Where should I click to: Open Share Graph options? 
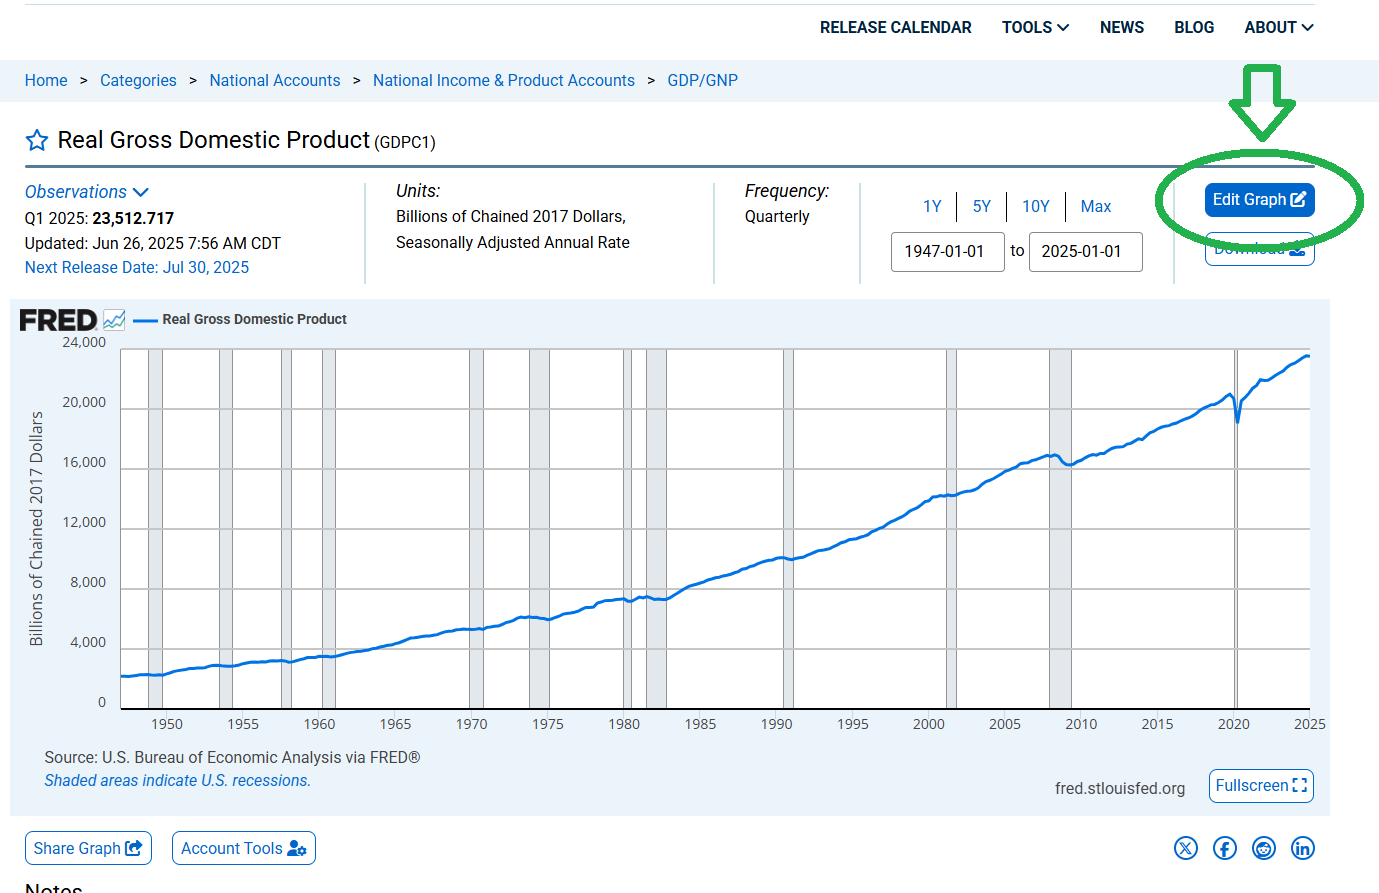coord(88,848)
